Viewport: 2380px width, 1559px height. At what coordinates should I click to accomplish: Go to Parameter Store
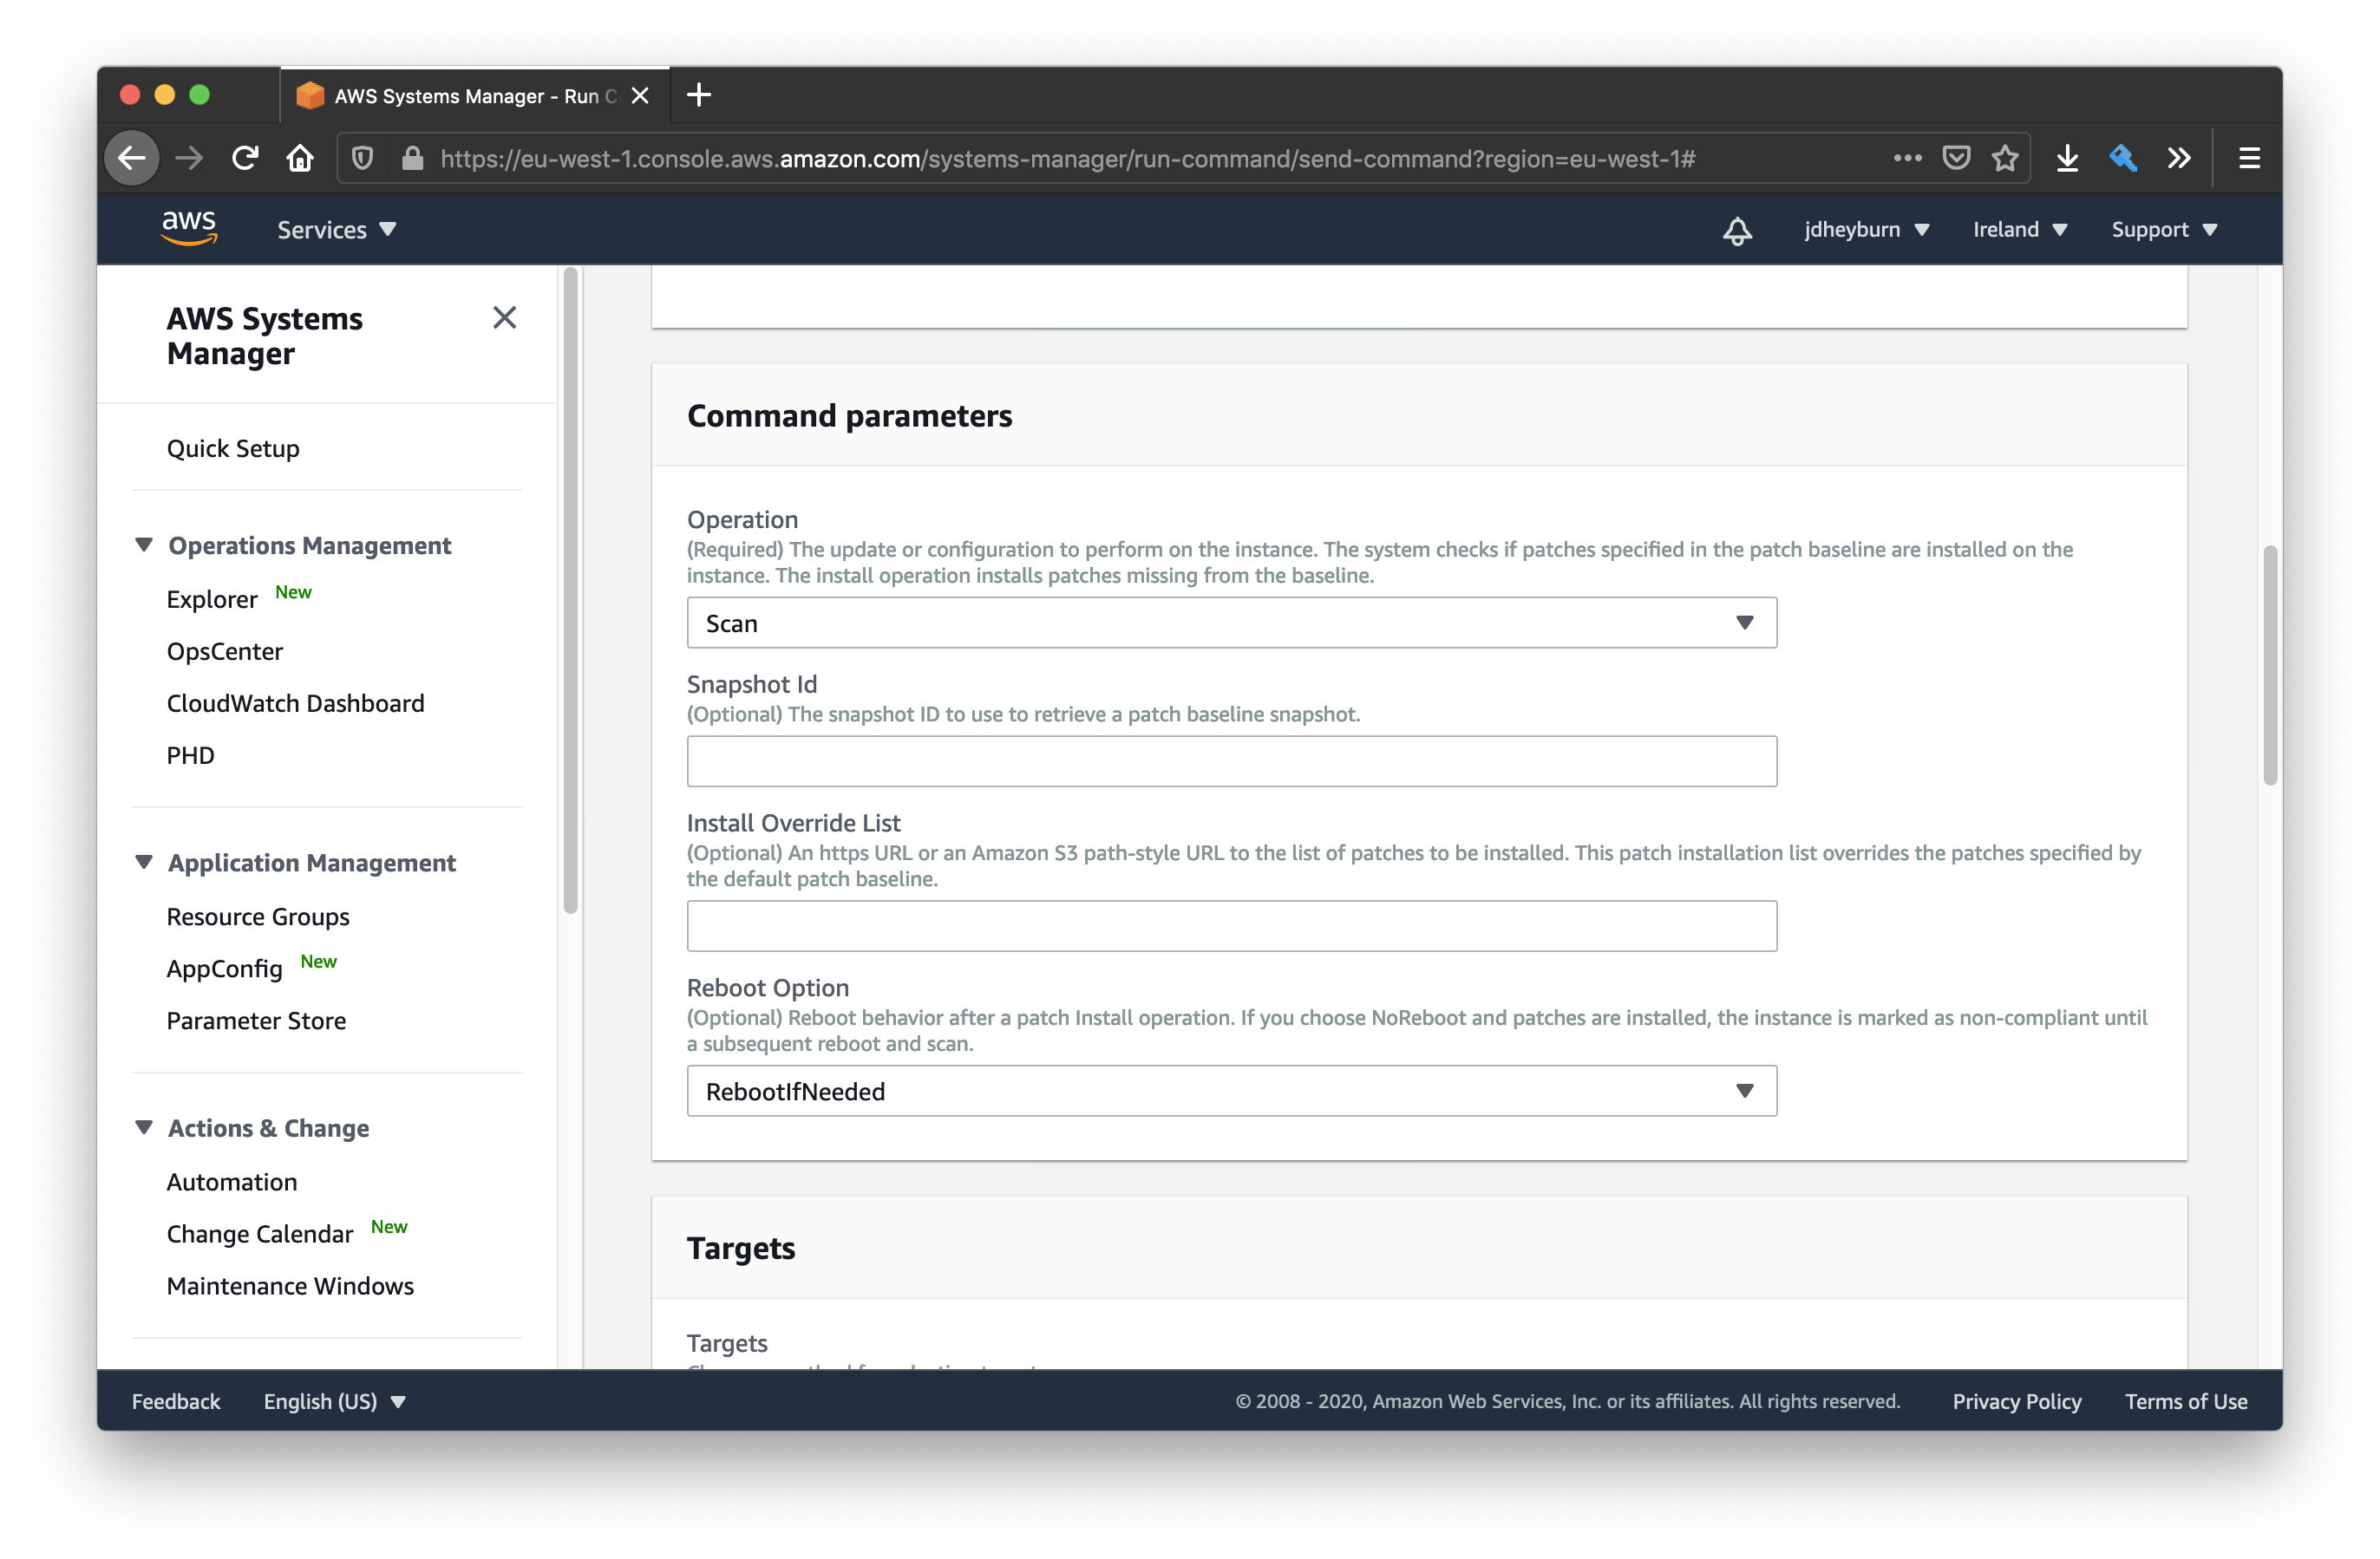pyautogui.click(x=256, y=1020)
